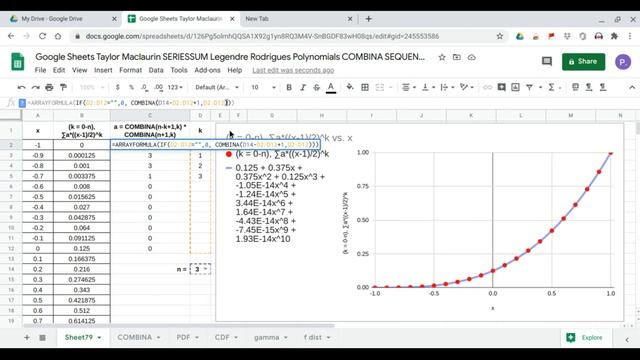Click the insert comment icon

click(x=501, y=87)
